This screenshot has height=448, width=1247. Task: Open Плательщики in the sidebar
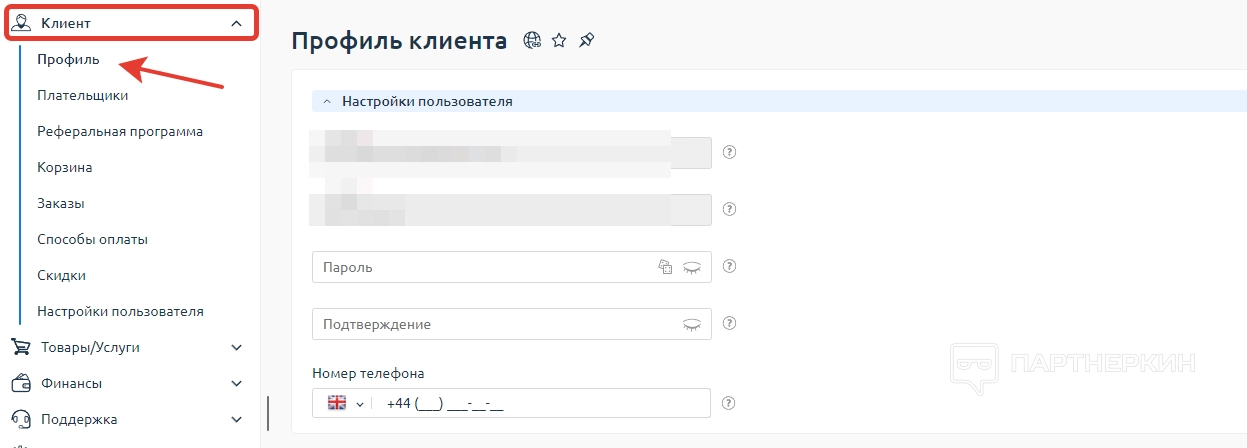[x=82, y=96]
